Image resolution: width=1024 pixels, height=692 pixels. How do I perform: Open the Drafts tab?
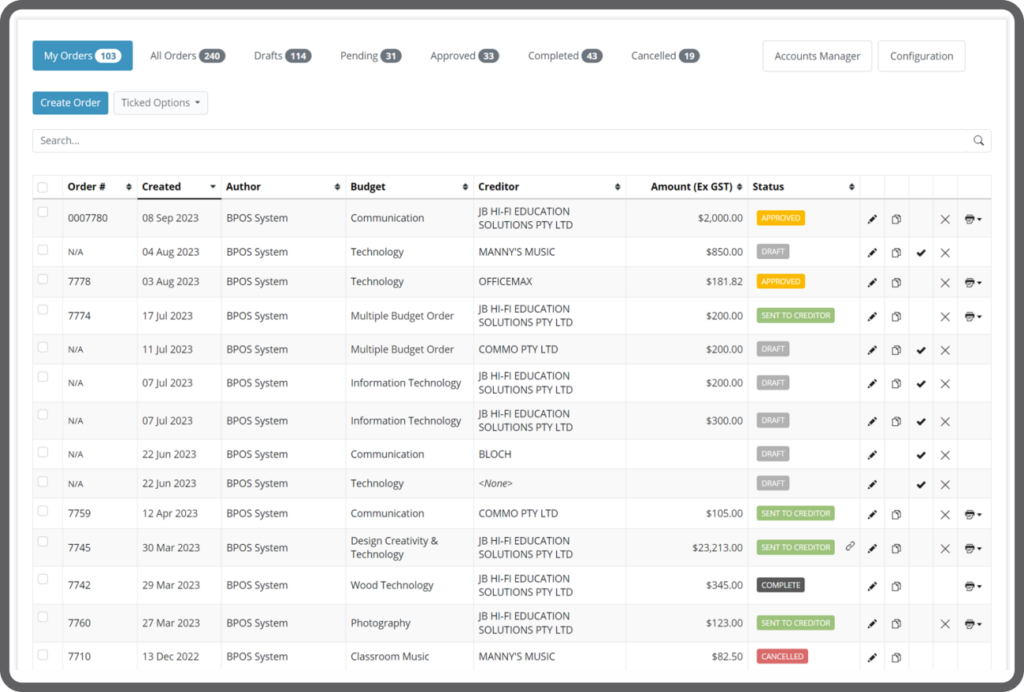[x=282, y=55]
